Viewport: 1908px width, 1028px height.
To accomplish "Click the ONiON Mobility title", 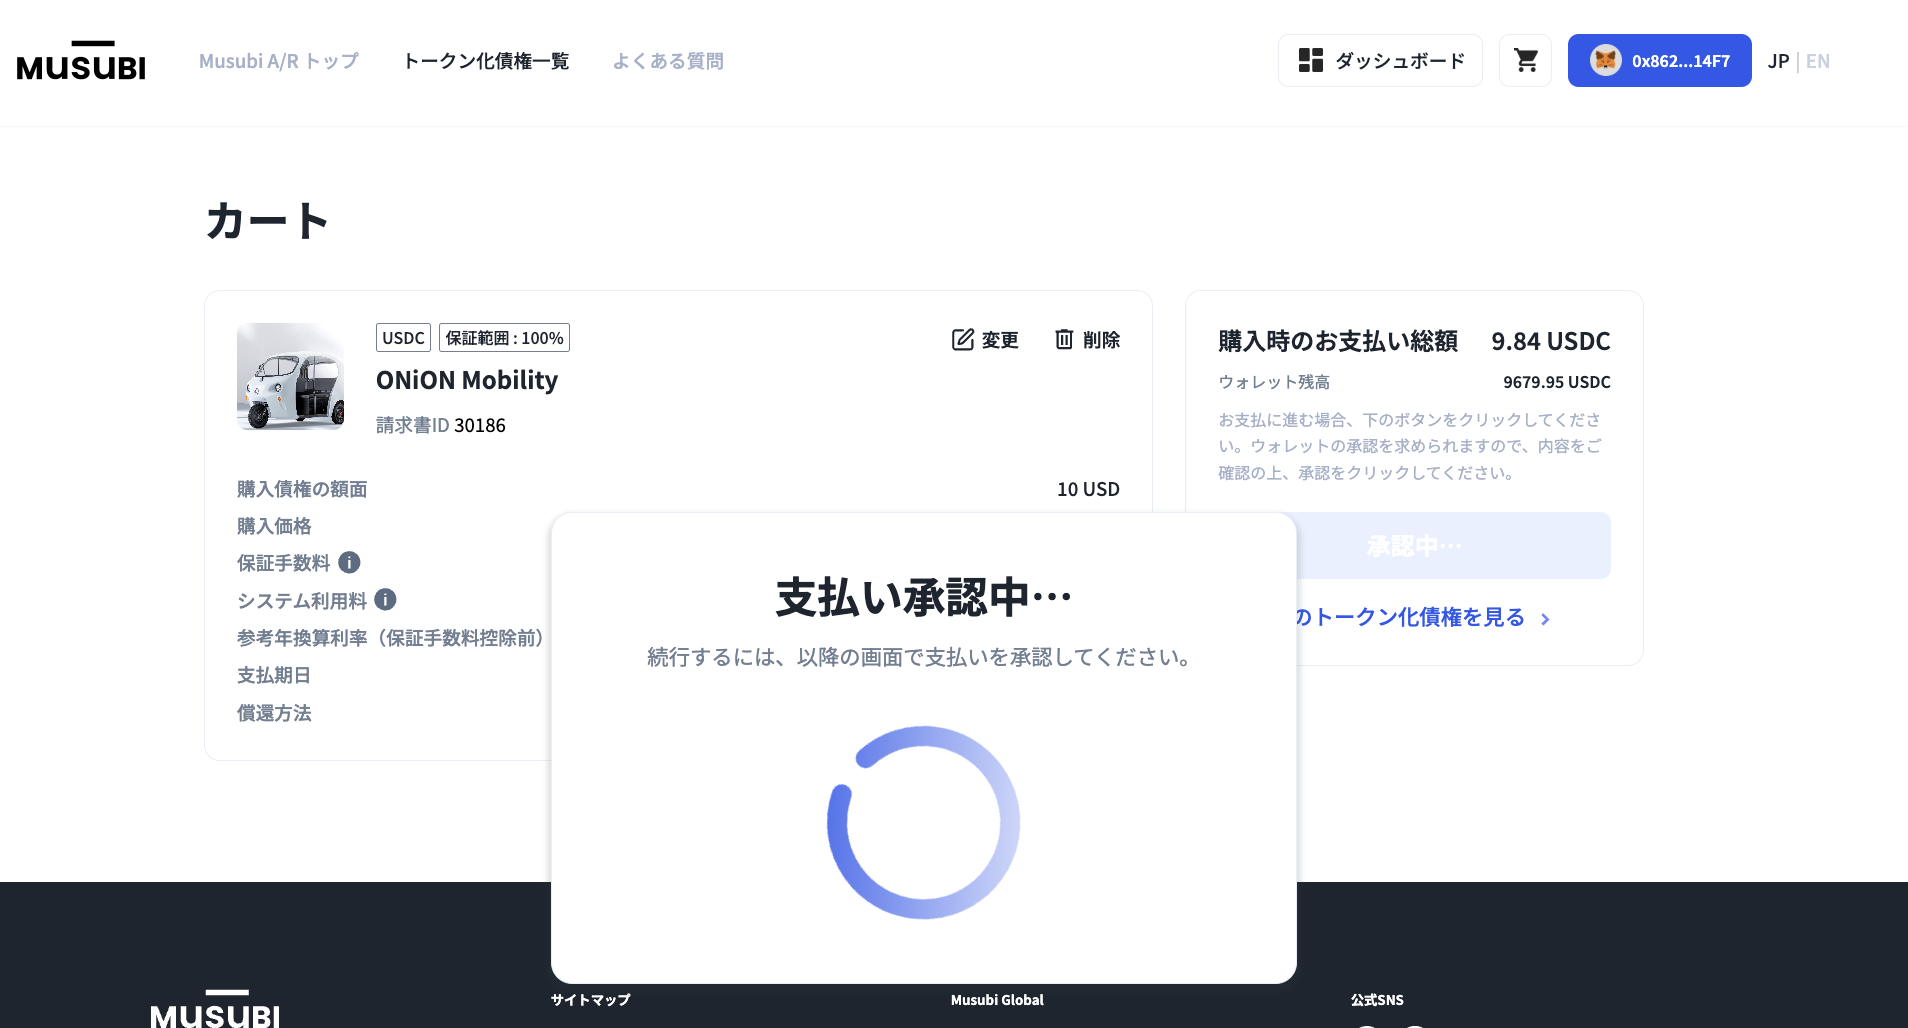I will coord(467,380).
